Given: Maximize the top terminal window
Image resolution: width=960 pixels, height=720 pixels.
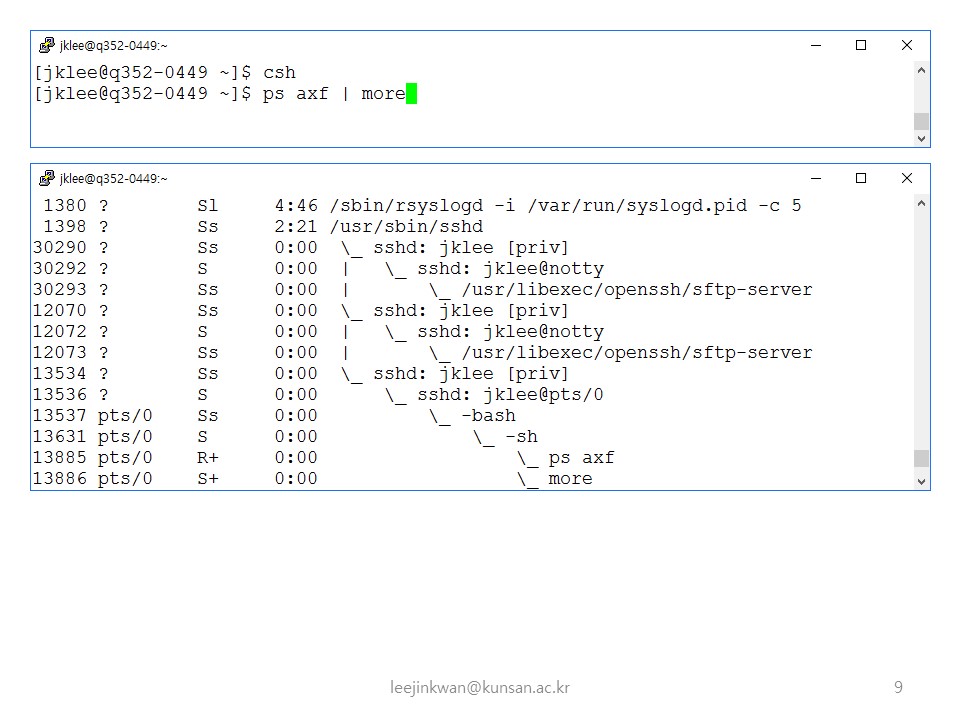Looking at the screenshot, I should [x=861, y=45].
